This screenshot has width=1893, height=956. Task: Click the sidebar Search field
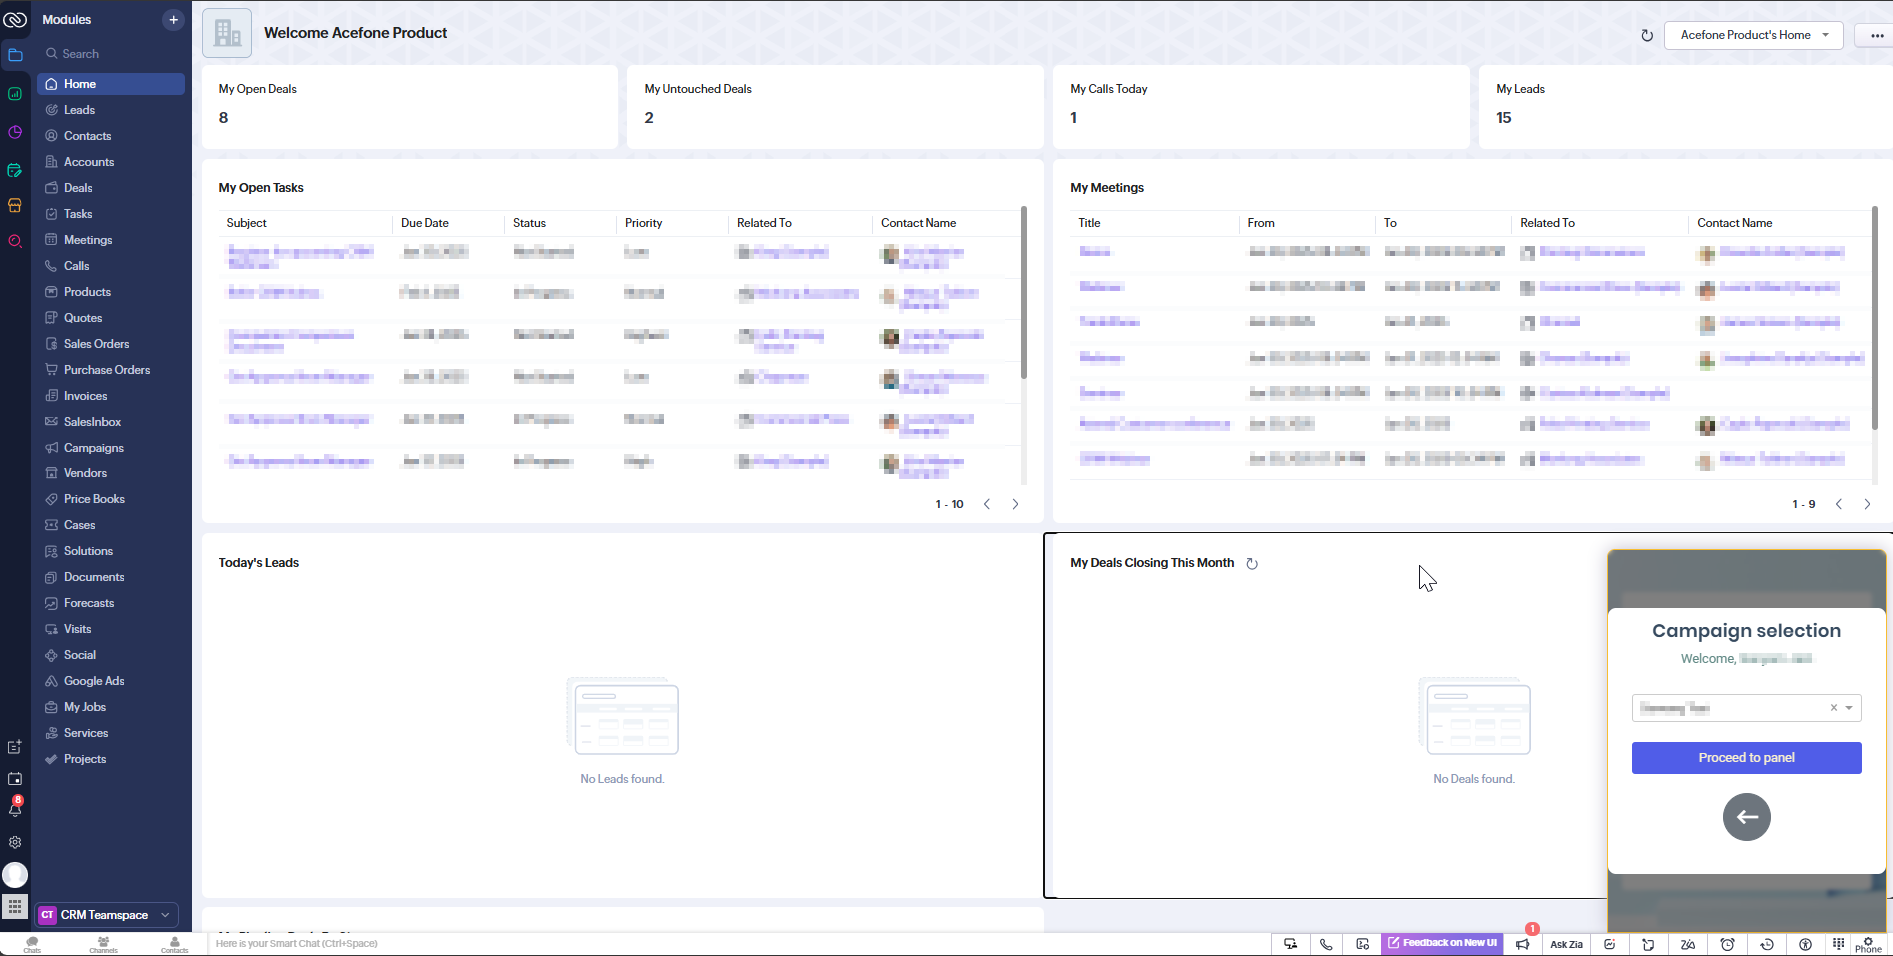point(110,54)
